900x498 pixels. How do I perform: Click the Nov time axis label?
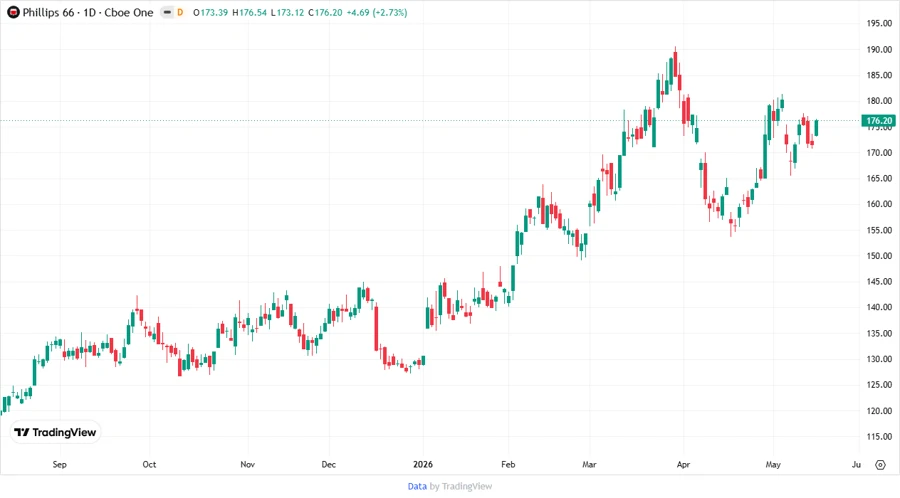point(247,464)
